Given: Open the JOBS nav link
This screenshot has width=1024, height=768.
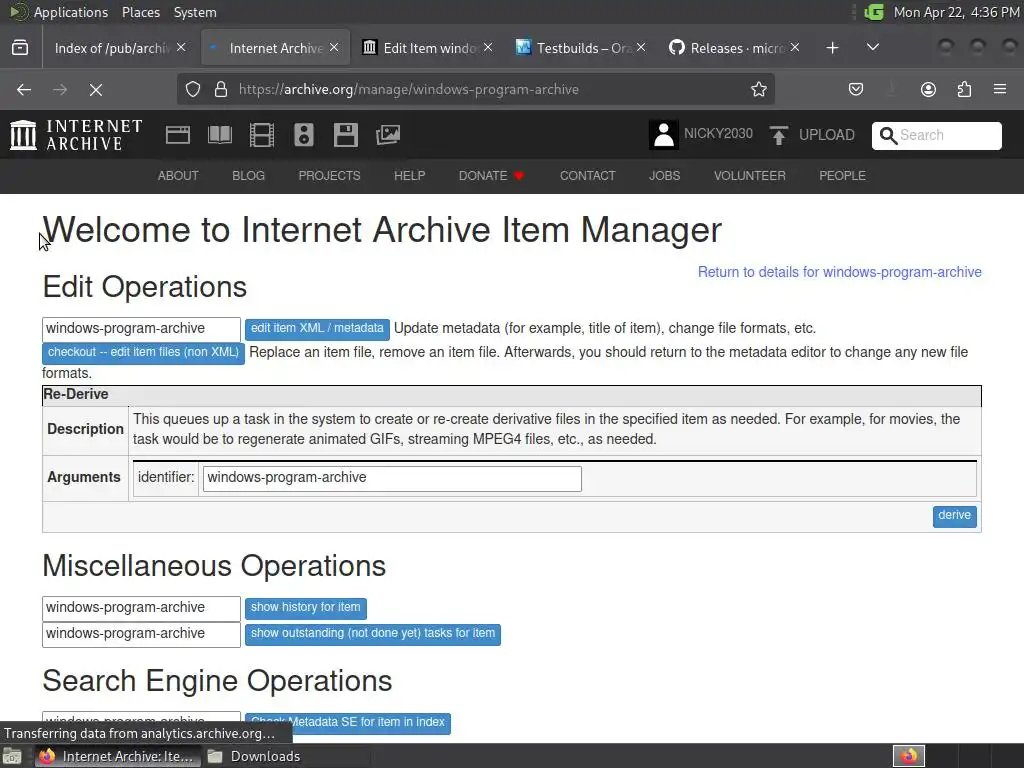Looking at the screenshot, I should pyautogui.click(x=664, y=176).
